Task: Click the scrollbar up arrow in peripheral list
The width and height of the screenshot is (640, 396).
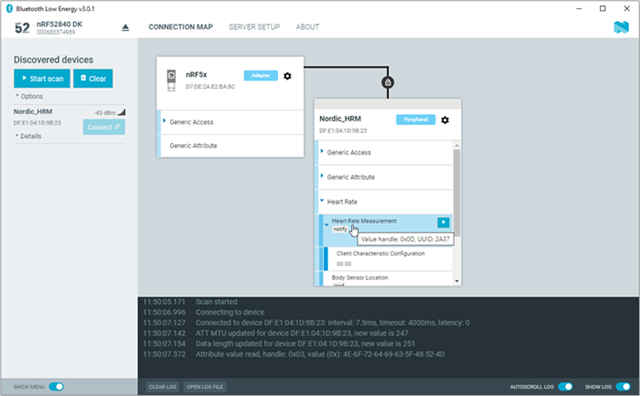Action: pos(457,145)
